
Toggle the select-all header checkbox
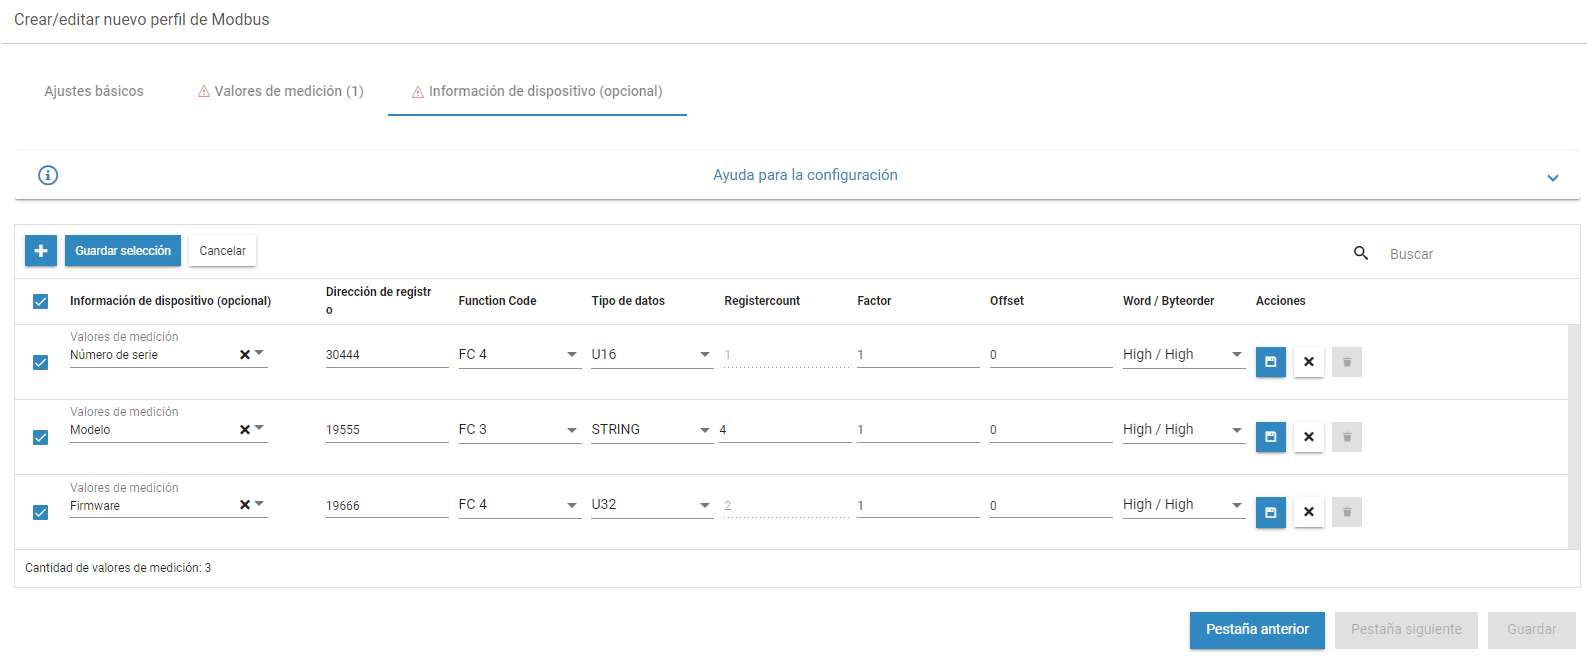[41, 301]
